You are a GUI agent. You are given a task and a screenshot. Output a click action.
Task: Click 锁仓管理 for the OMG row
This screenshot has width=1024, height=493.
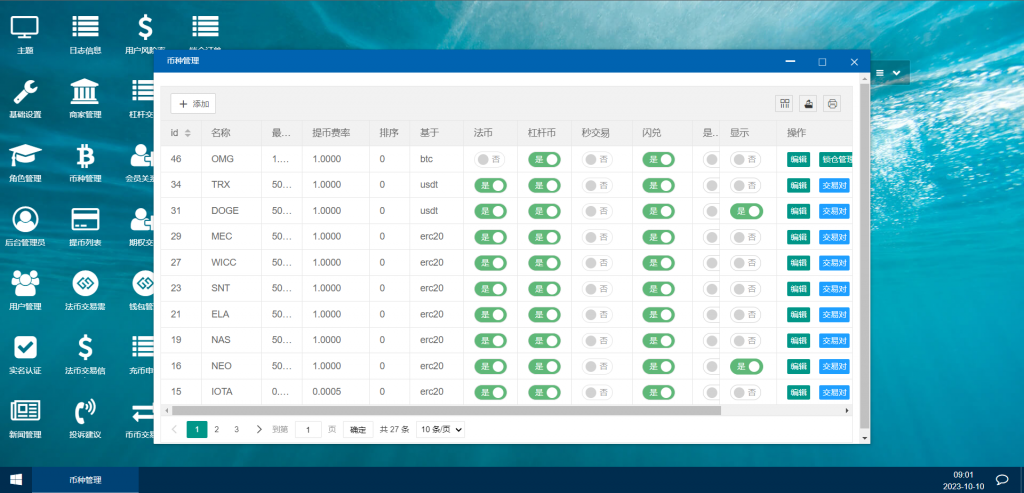click(836, 159)
